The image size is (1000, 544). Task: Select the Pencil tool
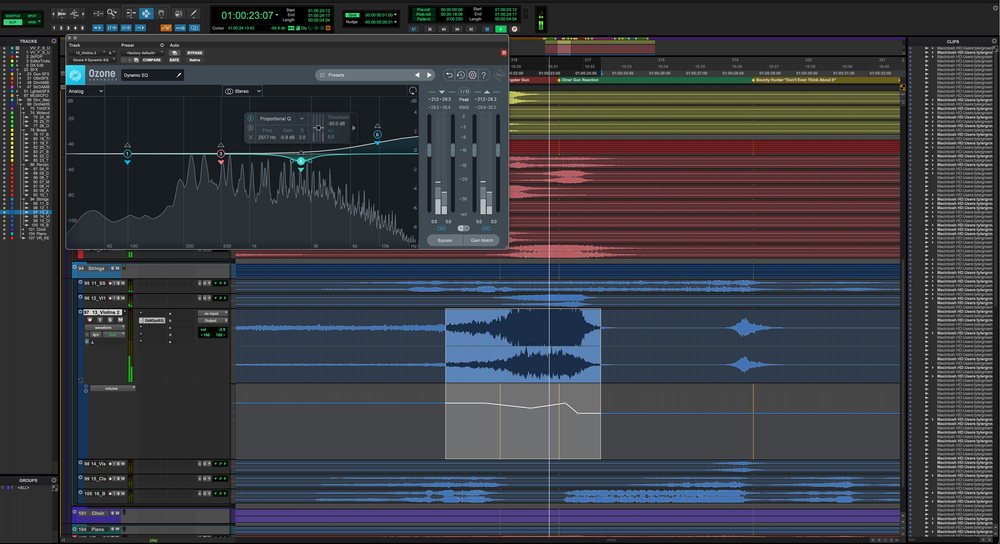click(x=193, y=13)
